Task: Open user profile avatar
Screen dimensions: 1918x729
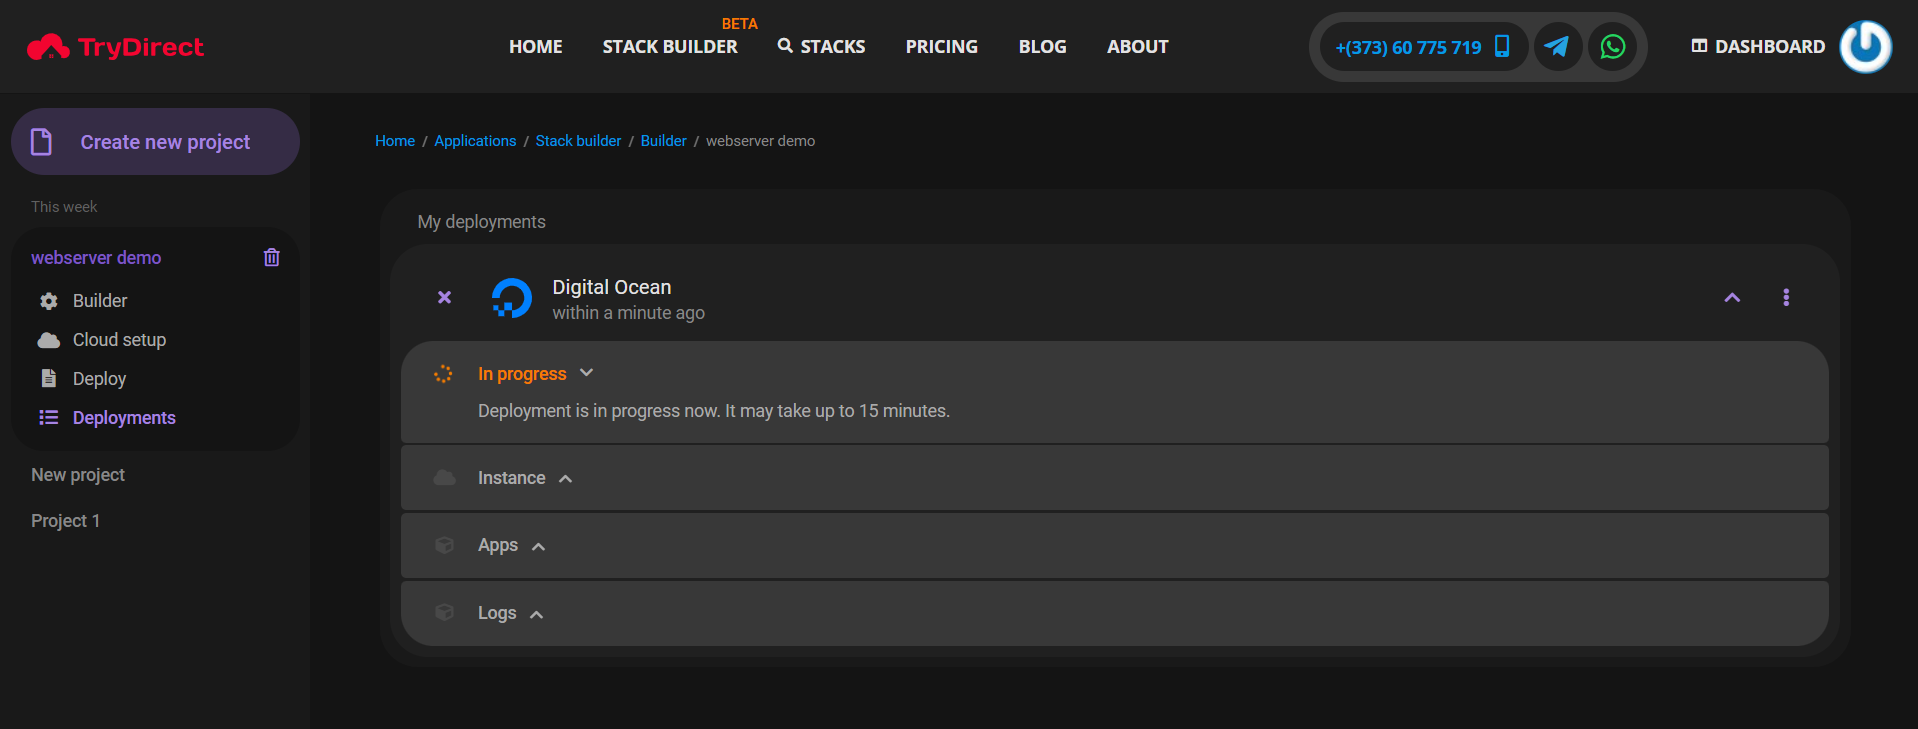Action: [1865, 47]
